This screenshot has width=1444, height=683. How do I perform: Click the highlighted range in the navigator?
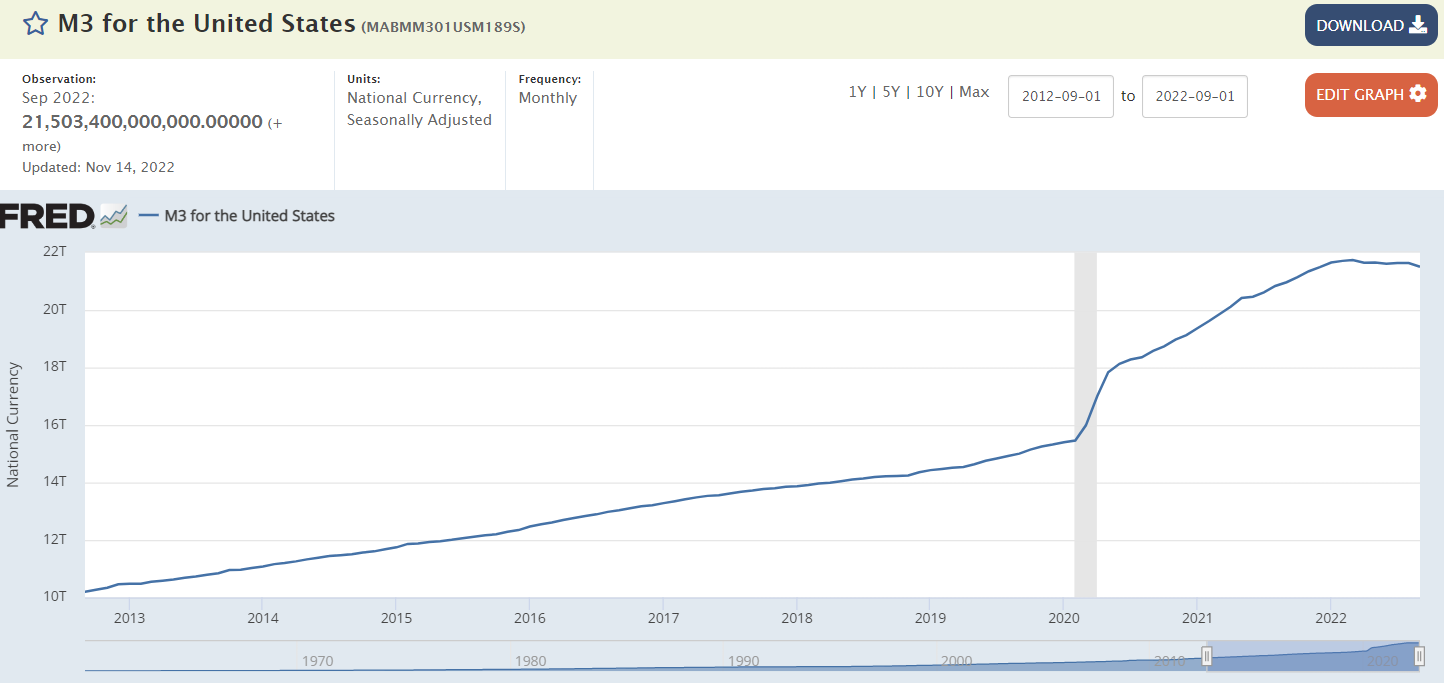1312,656
